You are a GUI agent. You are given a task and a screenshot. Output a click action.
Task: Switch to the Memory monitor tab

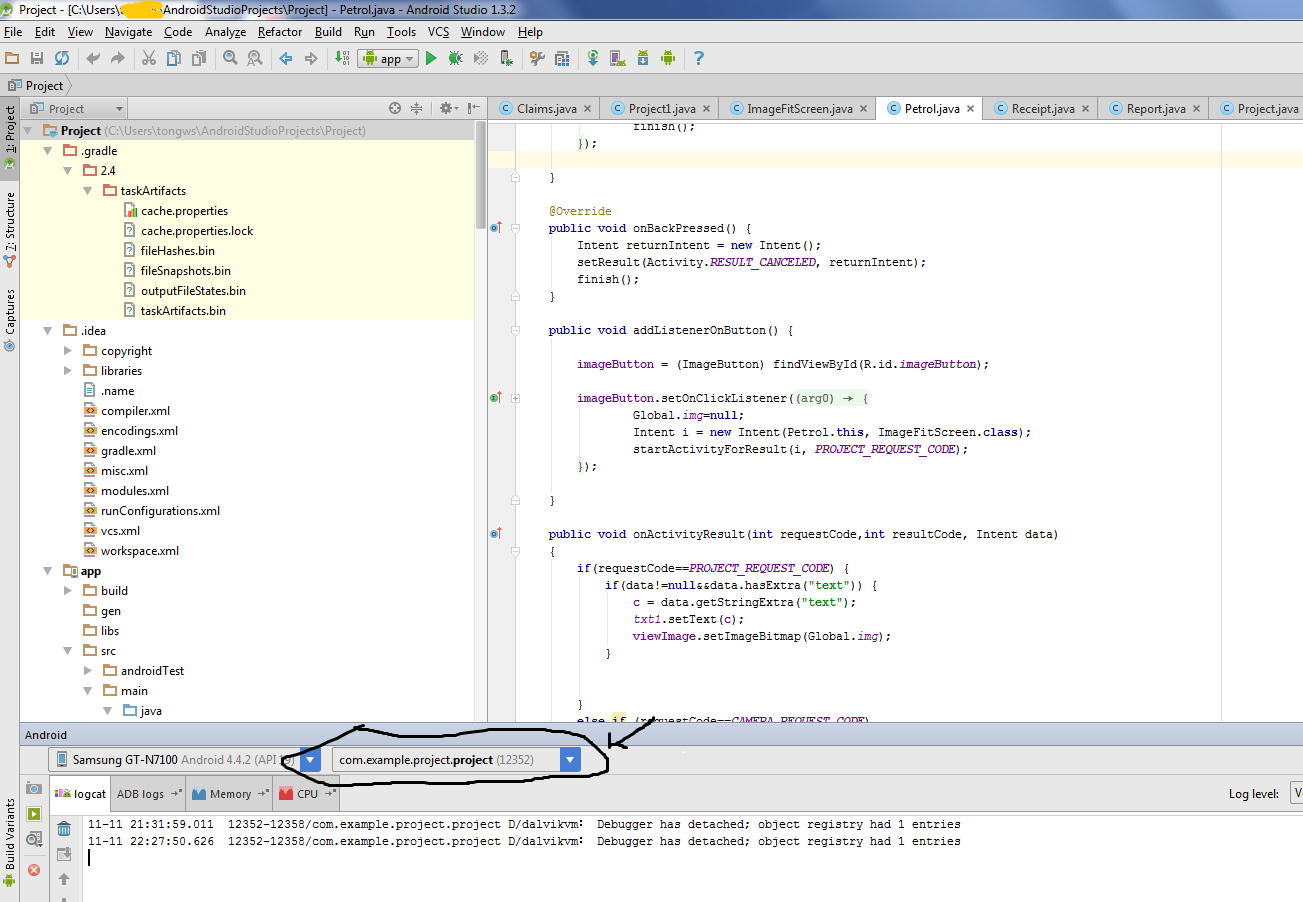230,794
